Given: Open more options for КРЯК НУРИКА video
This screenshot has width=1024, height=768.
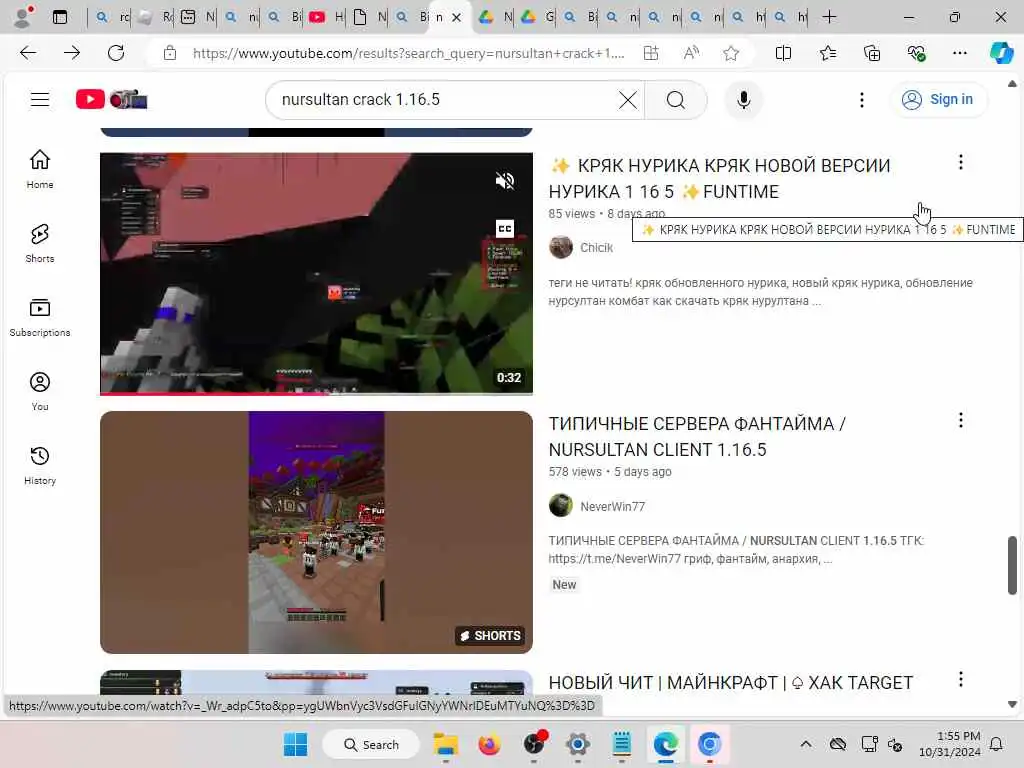Looking at the screenshot, I should click(960, 162).
